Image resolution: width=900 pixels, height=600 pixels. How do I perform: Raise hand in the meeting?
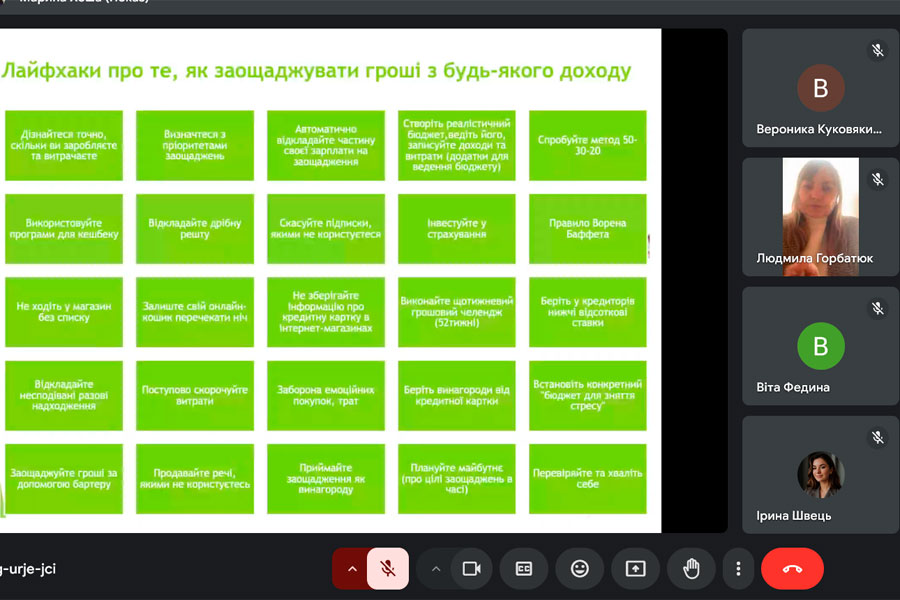tap(692, 569)
